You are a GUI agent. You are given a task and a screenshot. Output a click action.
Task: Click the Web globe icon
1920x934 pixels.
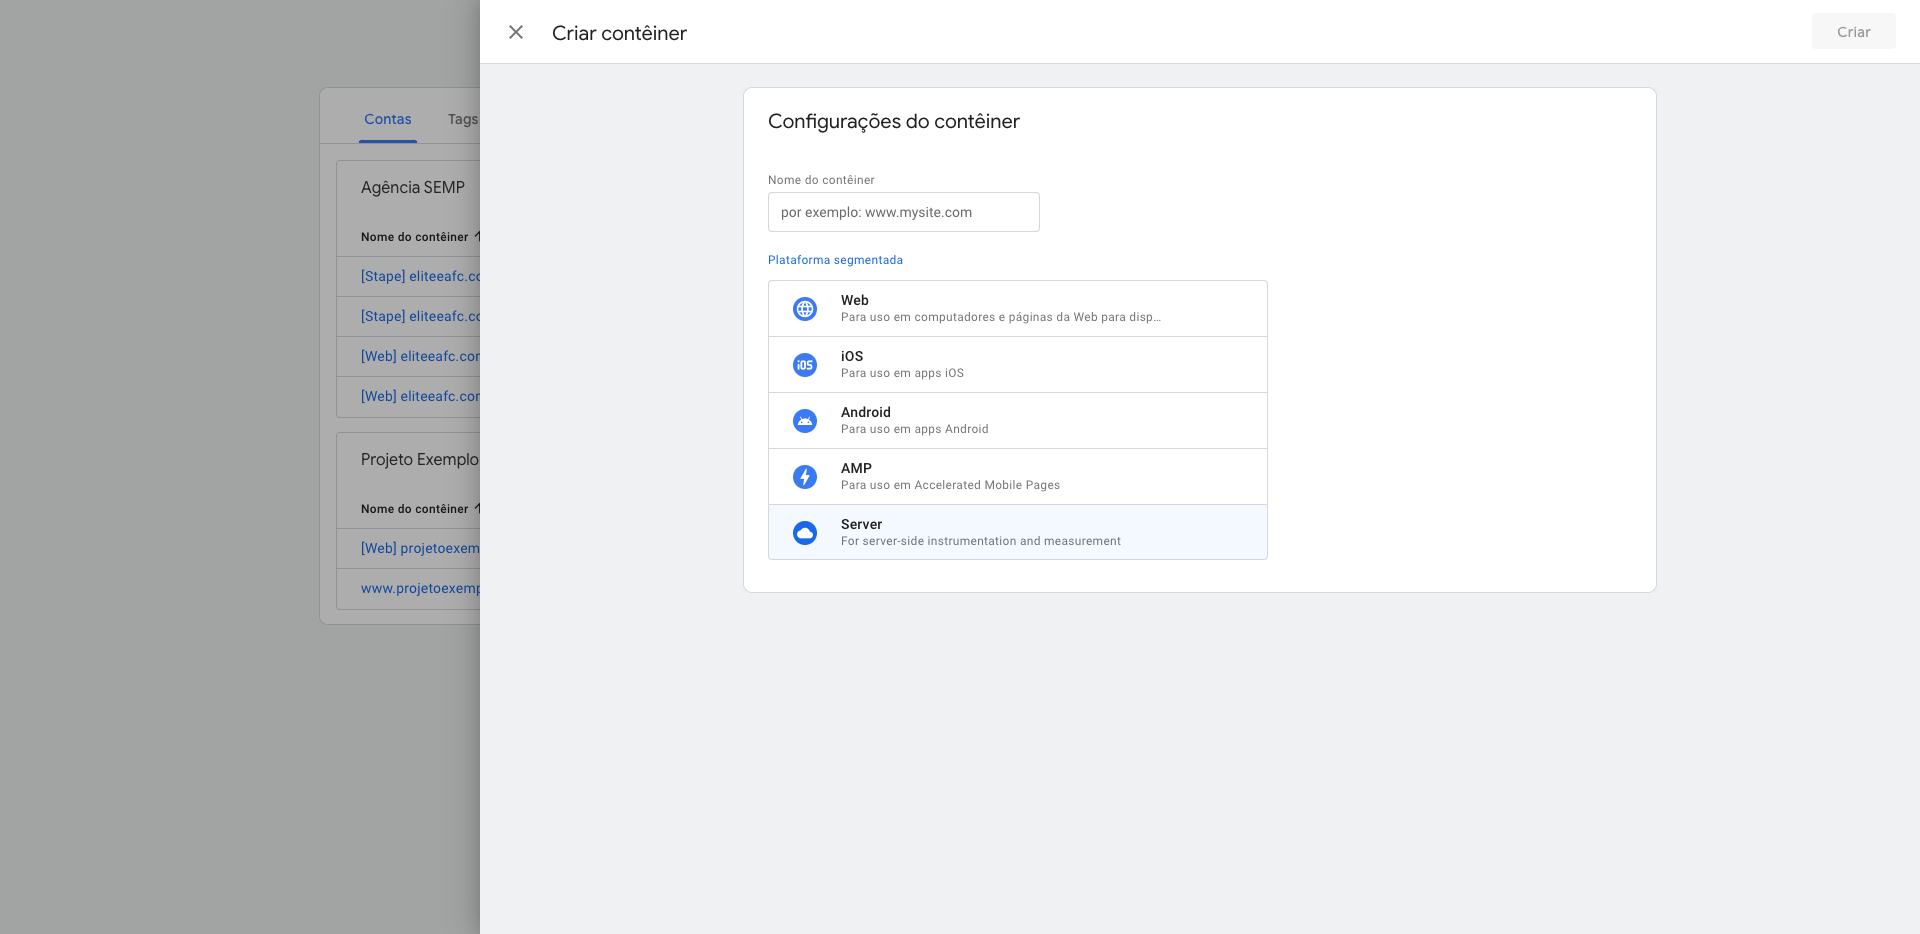[805, 309]
